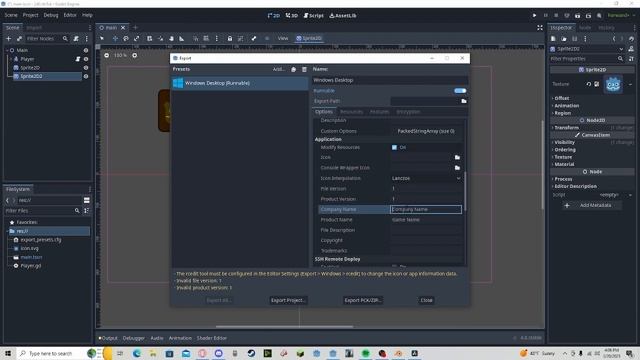Open the Scene menu

pyautogui.click(x=11, y=15)
